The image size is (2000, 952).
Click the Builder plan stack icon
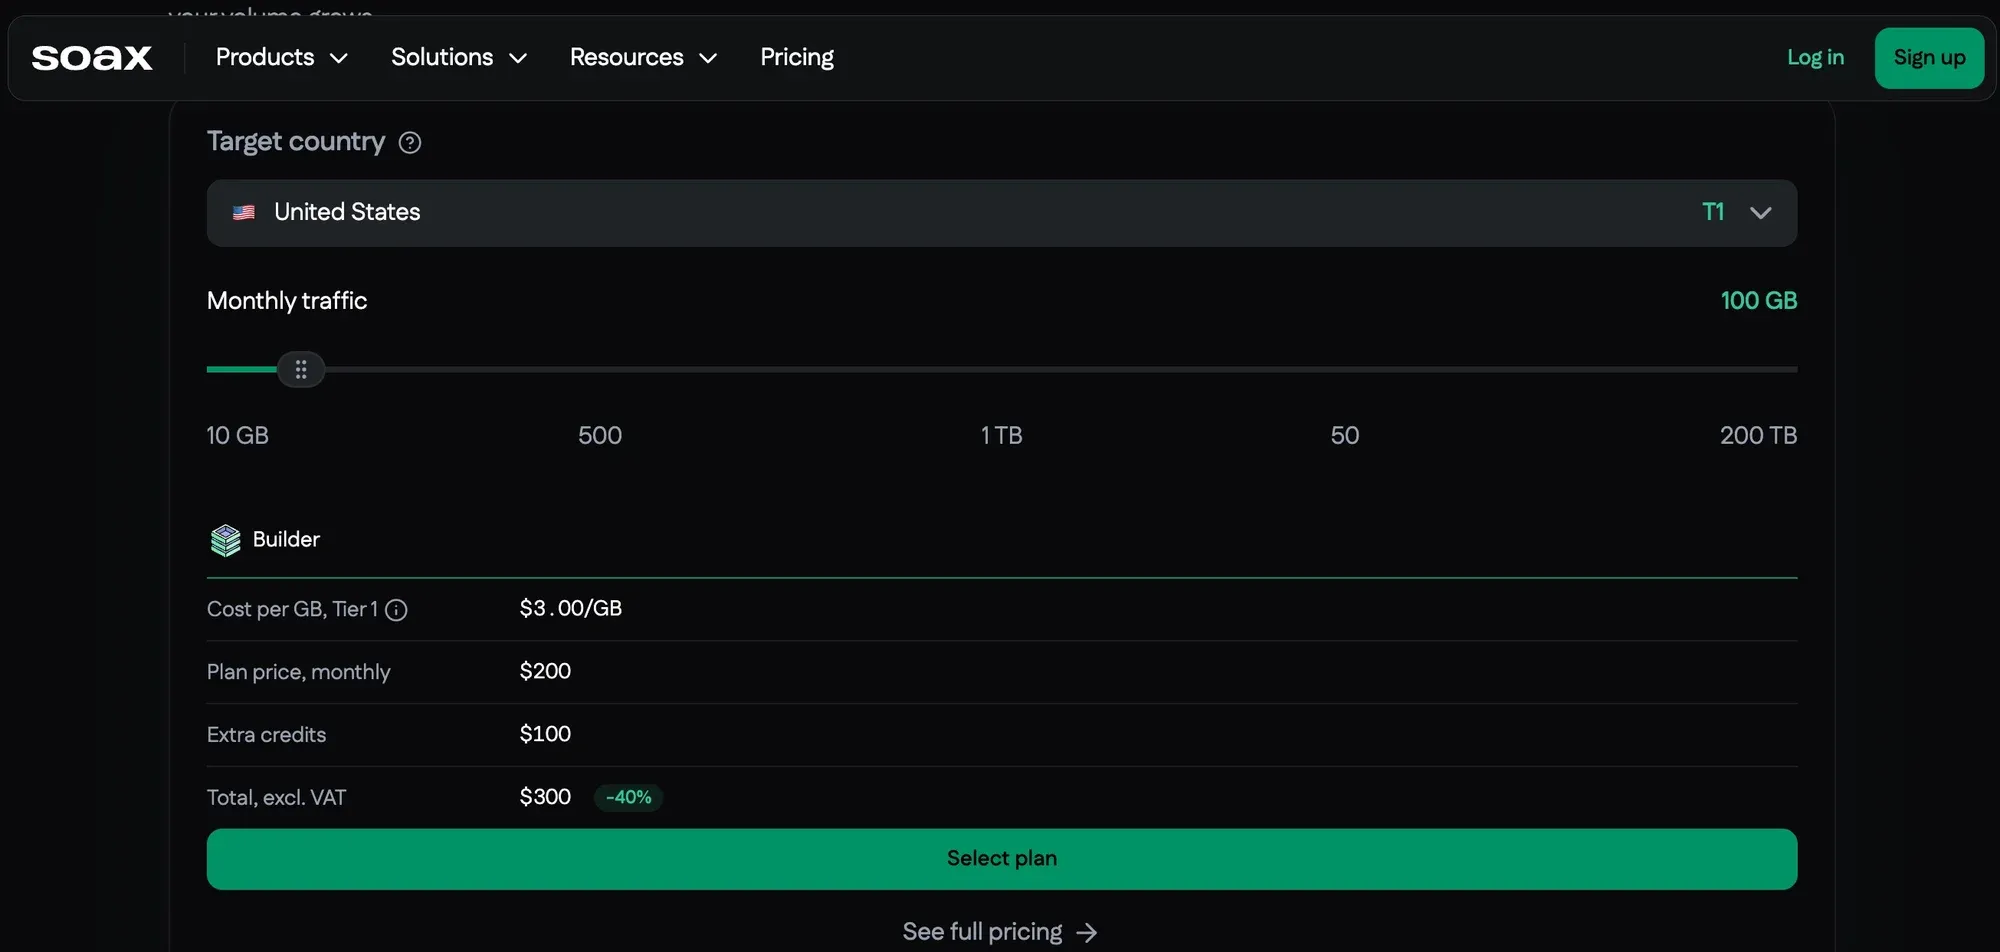[x=226, y=540]
